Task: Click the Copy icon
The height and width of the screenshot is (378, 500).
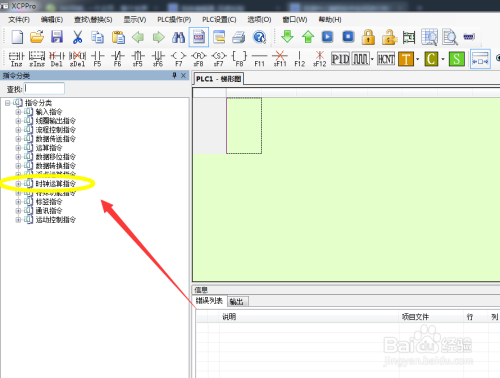Action: coord(98,37)
